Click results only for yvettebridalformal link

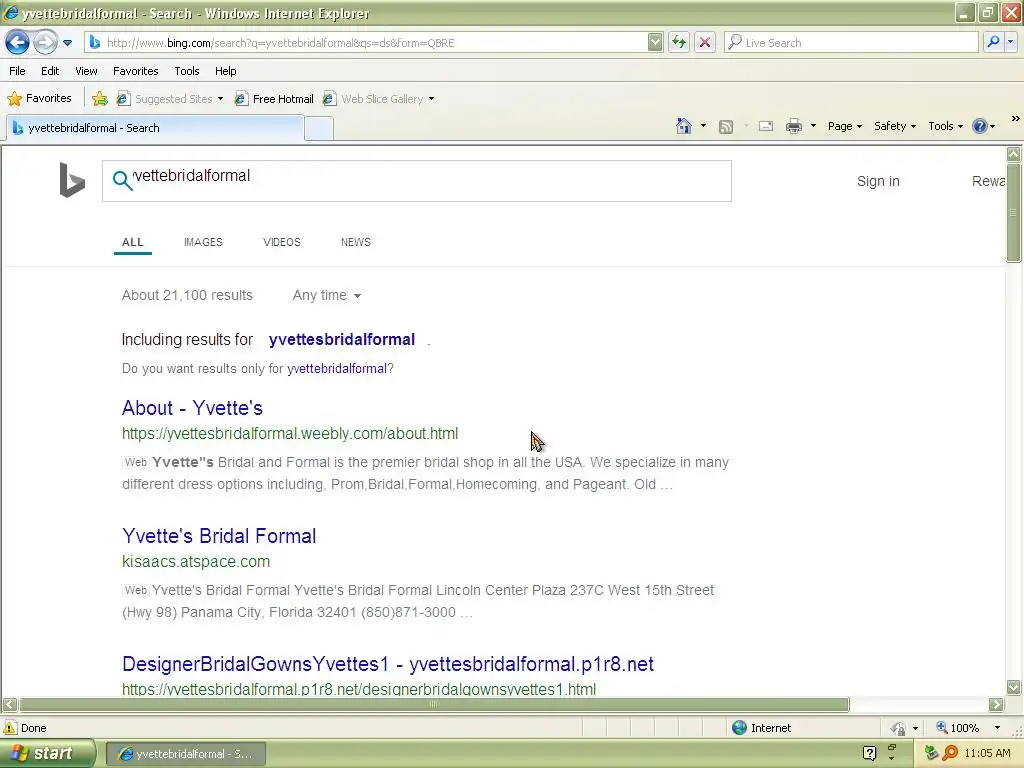tap(337, 369)
